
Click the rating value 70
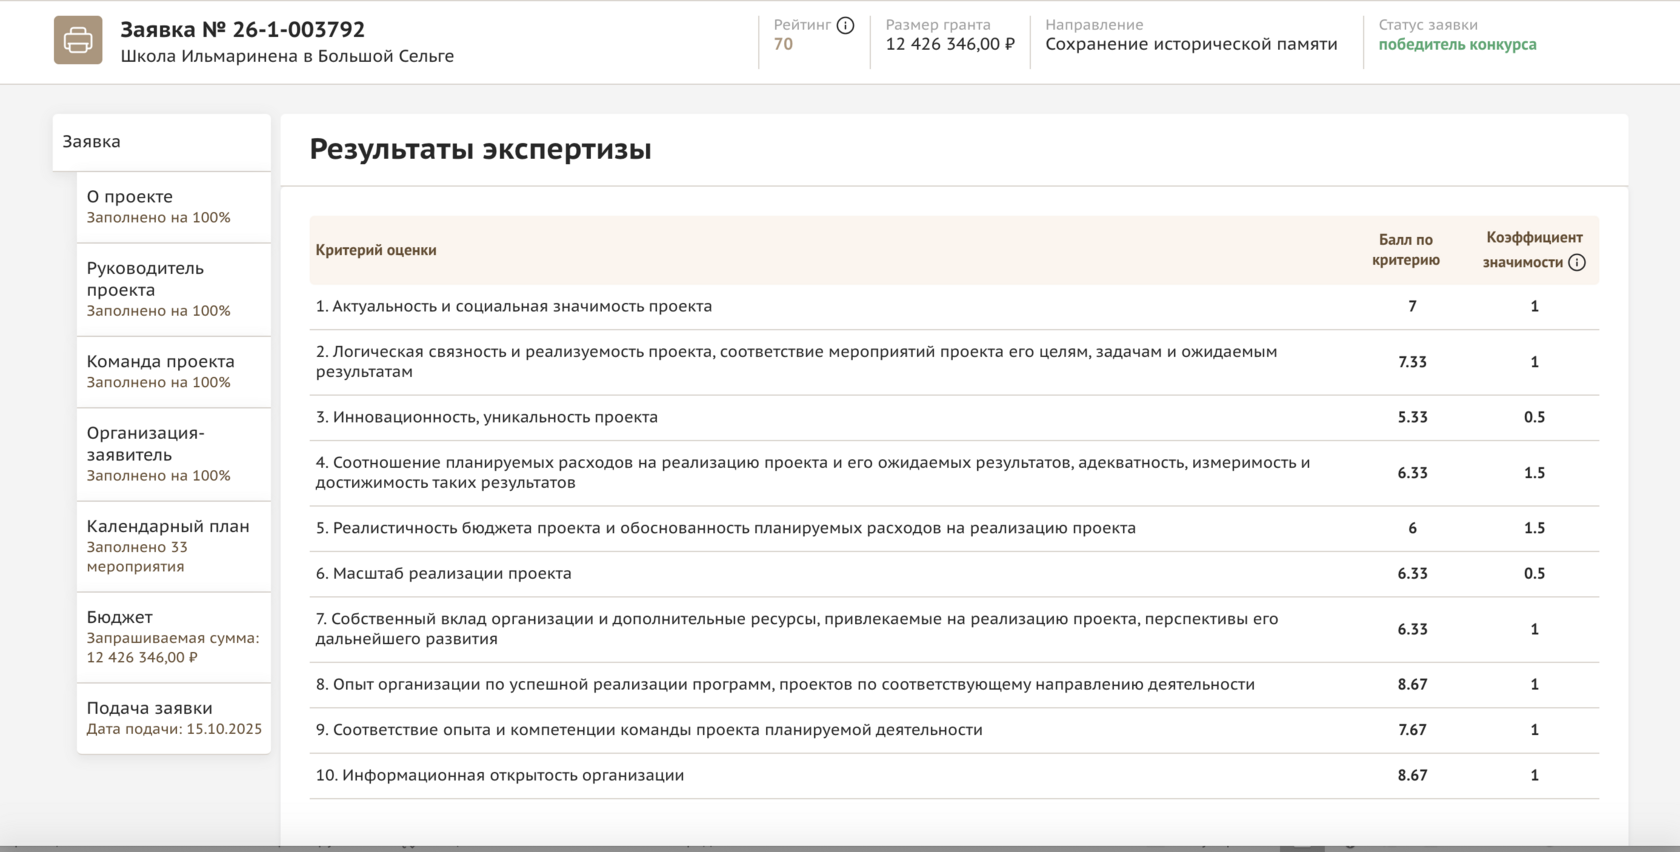click(783, 44)
